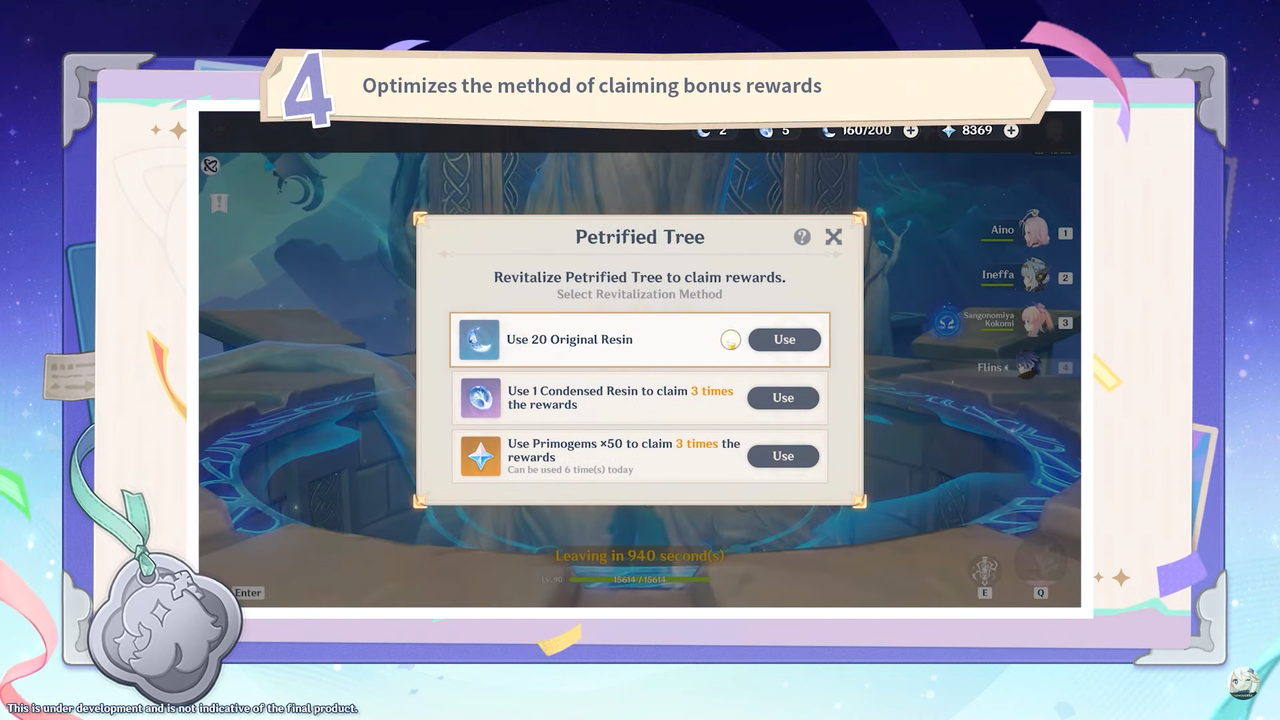The image size is (1280, 720).
Task: Click Kokomi's elemental burst ready icon
Action: click(946, 322)
